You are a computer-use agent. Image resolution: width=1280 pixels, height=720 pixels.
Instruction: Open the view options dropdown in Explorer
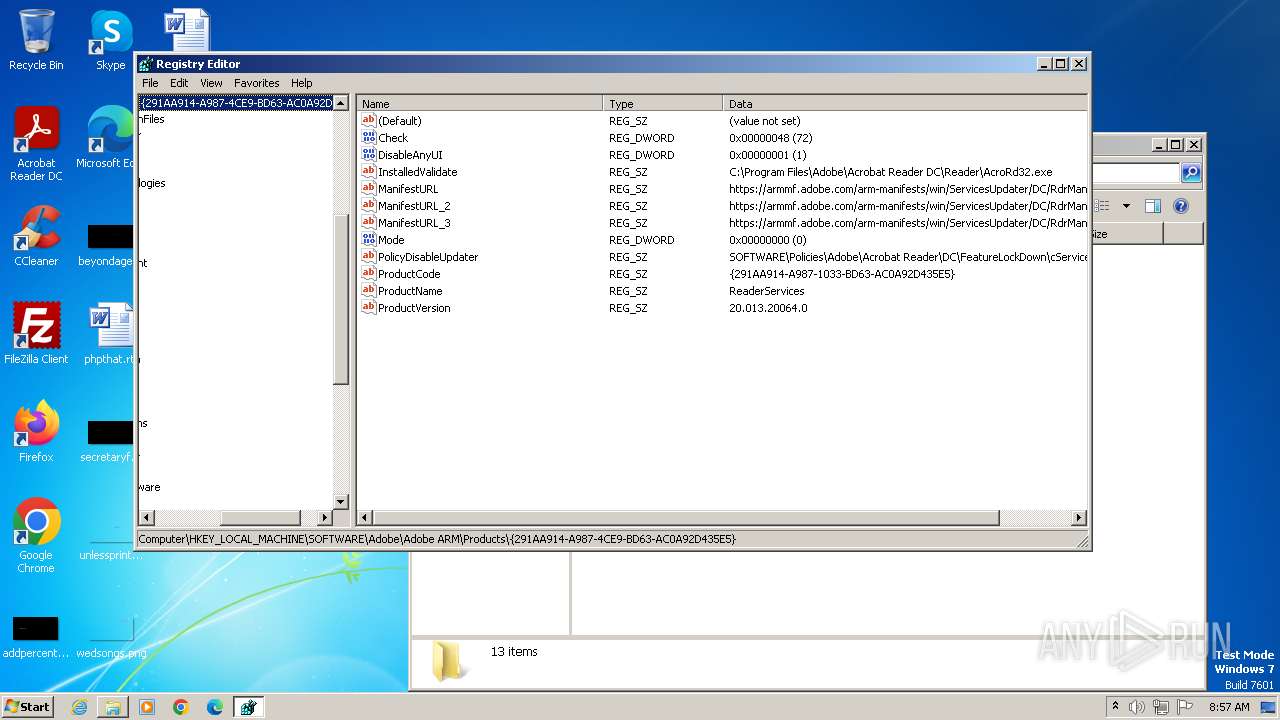(x=1126, y=206)
